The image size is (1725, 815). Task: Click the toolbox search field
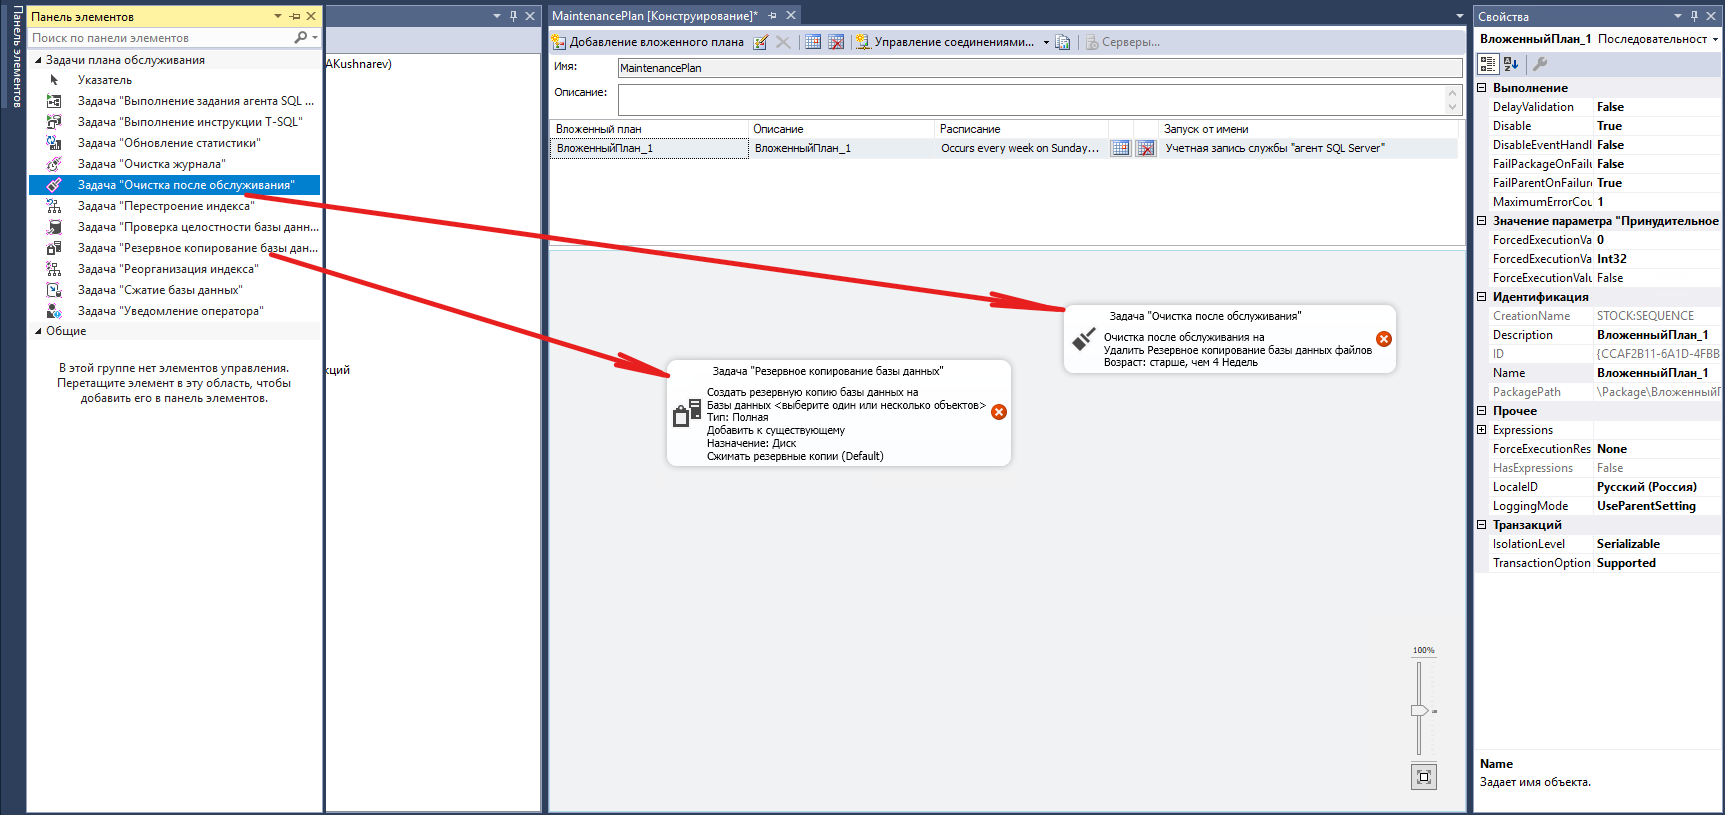[x=160, y=38]
